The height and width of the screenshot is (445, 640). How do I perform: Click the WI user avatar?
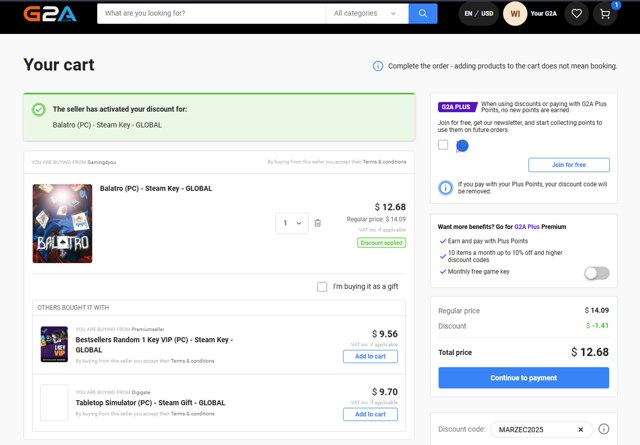514,14
